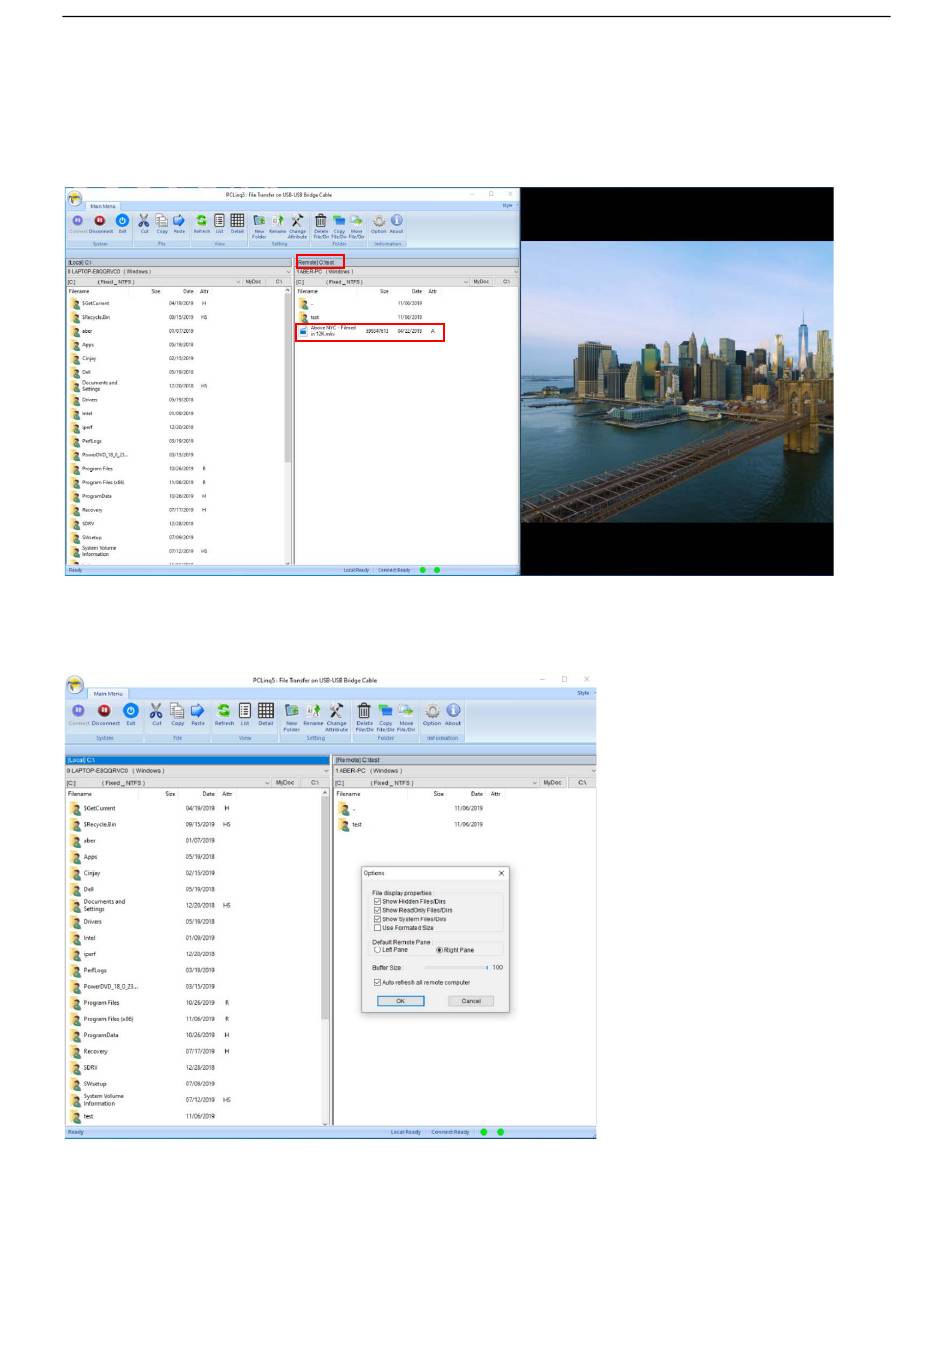
Task: Open local drive dropdown in upper window
Action: point(238,282)
